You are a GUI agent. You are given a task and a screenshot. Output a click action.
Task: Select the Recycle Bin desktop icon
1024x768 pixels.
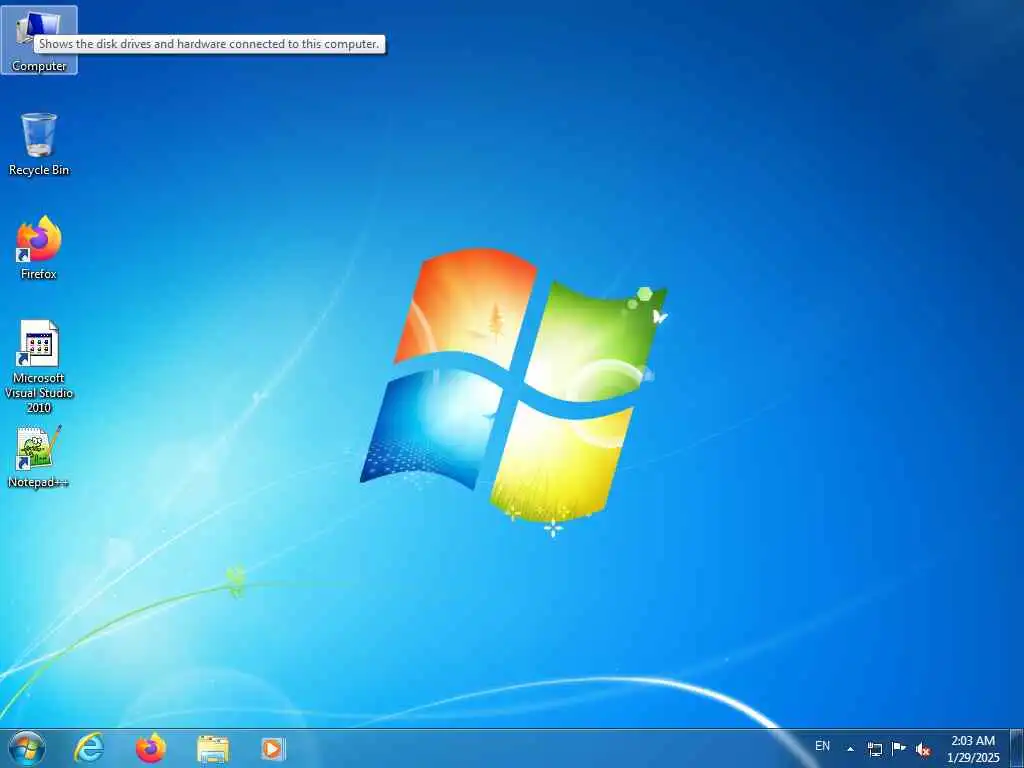click(x=39, y=144)
